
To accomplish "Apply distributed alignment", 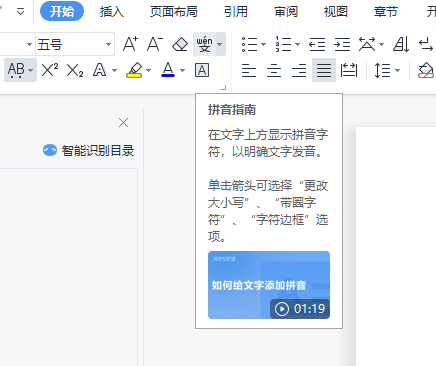I will 349,70.
